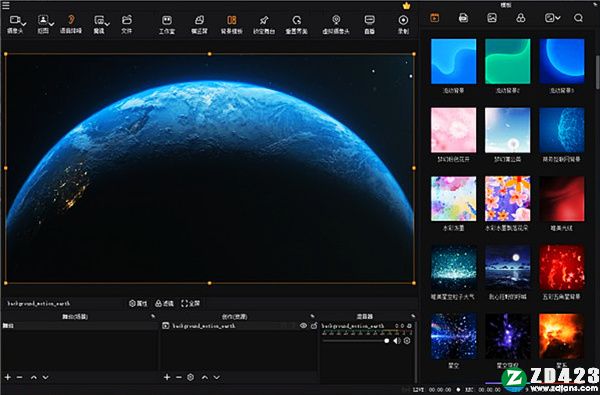
Task: Open the hamburger main menu
Action: (x=6, y=5)
